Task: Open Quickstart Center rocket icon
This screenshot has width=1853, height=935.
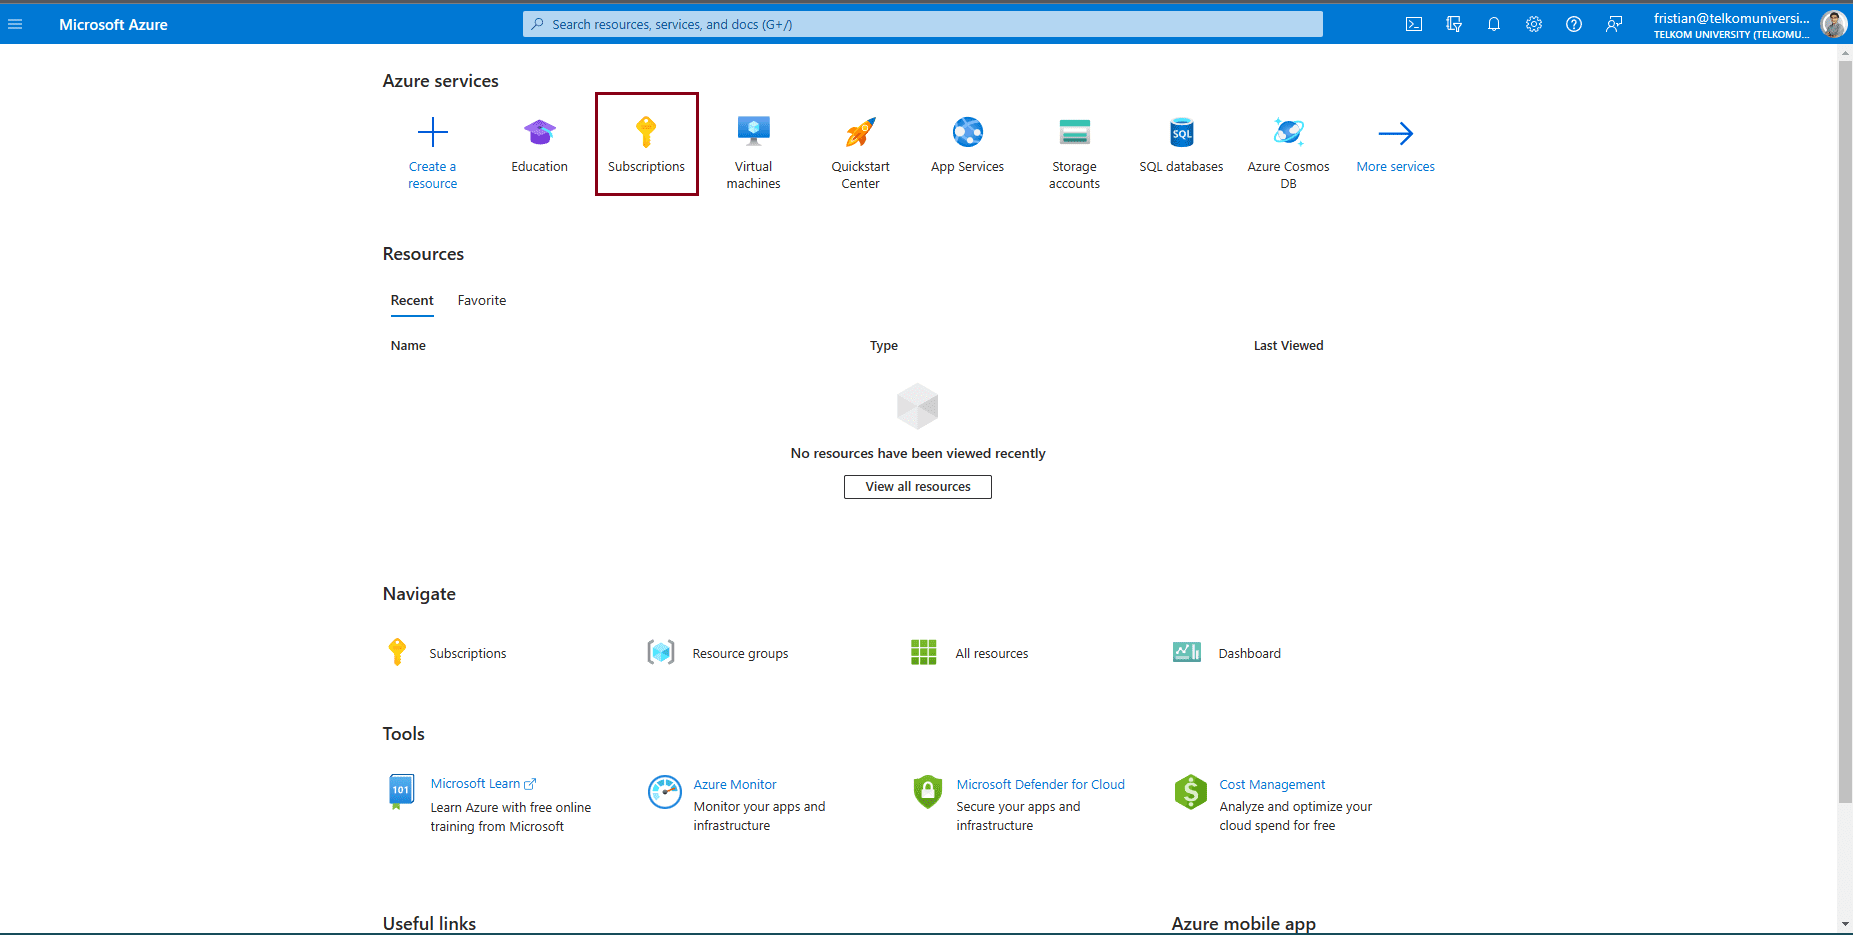Action: [x=861, y=132]
